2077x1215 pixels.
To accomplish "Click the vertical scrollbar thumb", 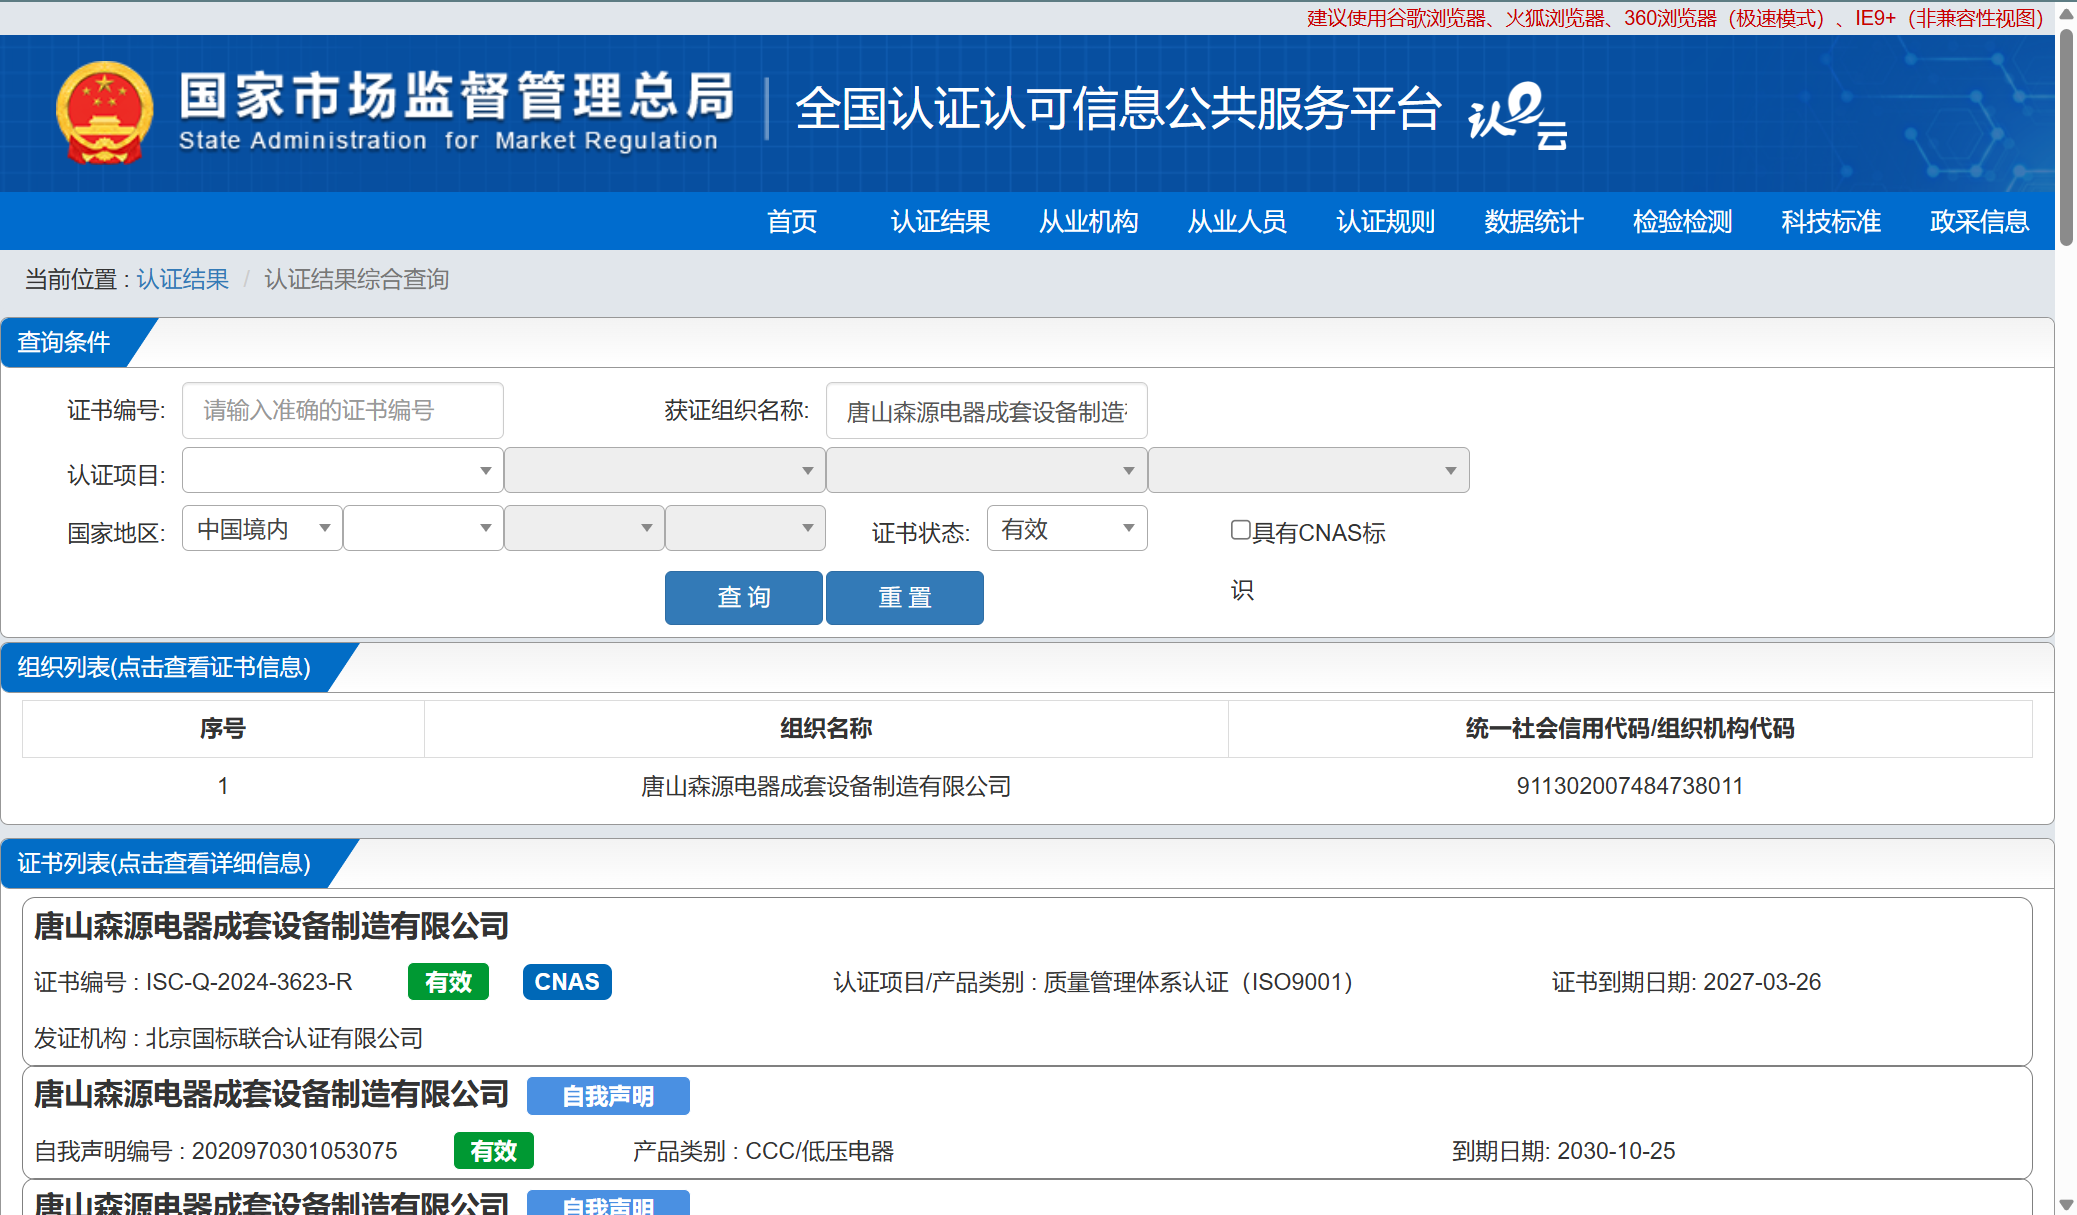I will [2066, 138].
